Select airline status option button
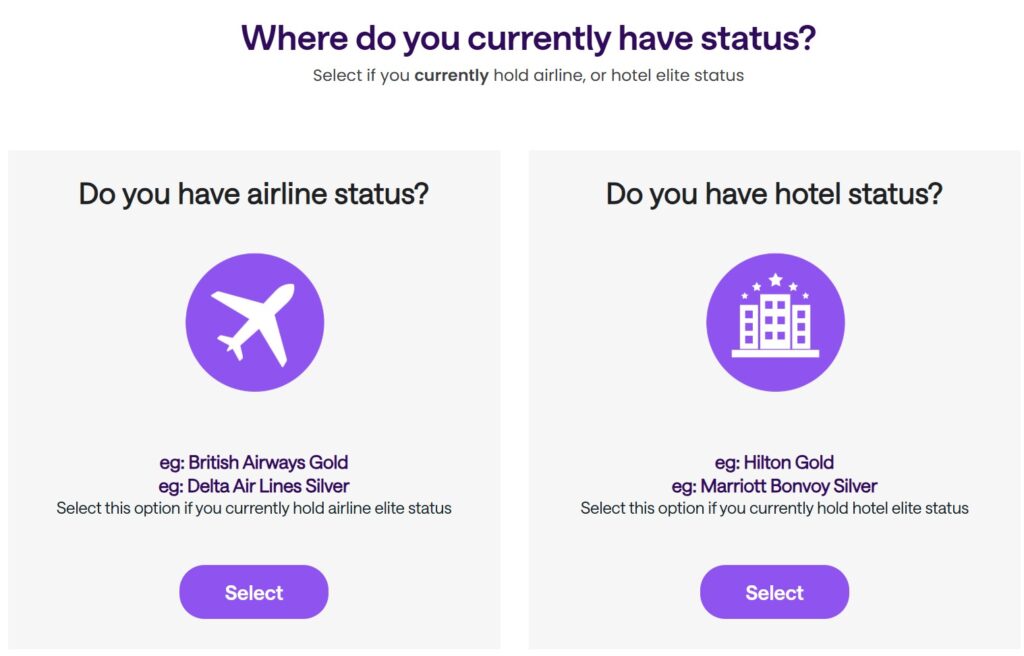Image resolution: width=1024 pixels, height=656 pixels. point(253,592)
